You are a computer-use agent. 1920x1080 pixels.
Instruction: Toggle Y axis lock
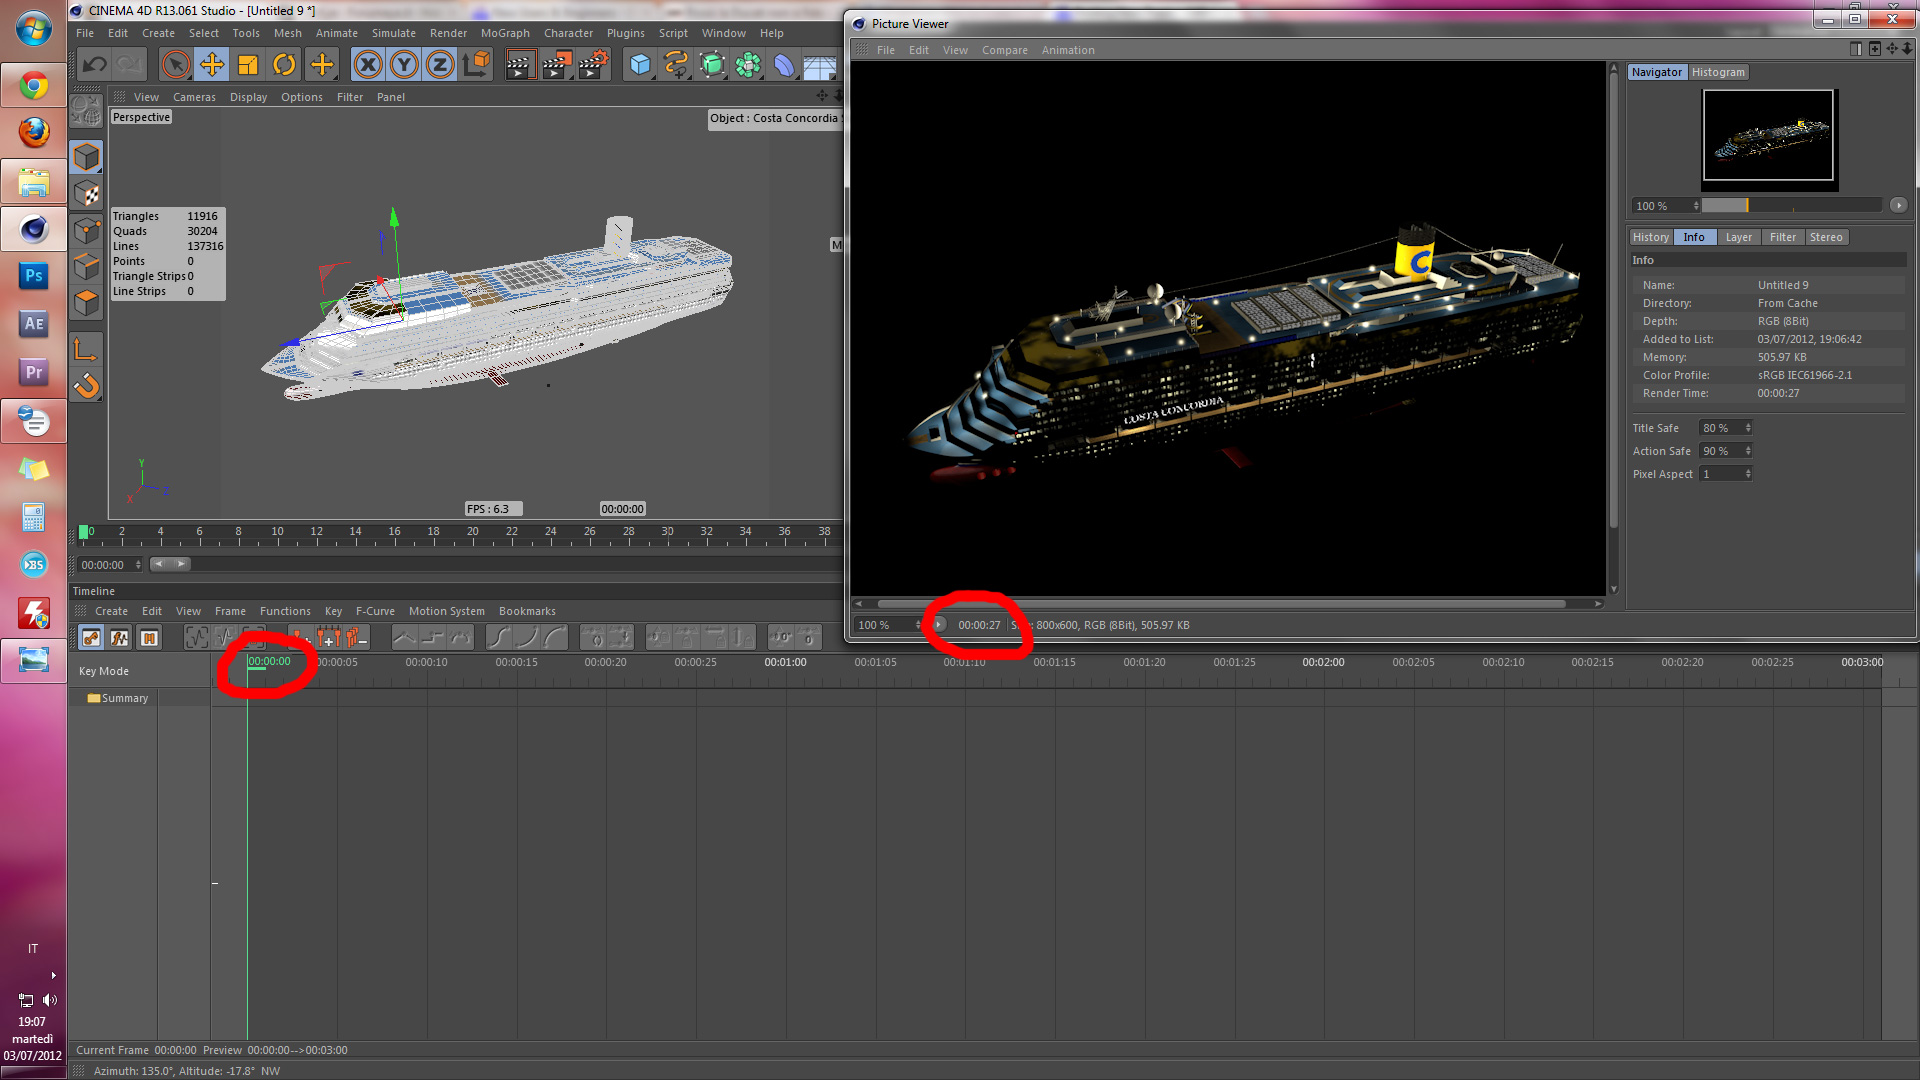[x=404, y=65]
